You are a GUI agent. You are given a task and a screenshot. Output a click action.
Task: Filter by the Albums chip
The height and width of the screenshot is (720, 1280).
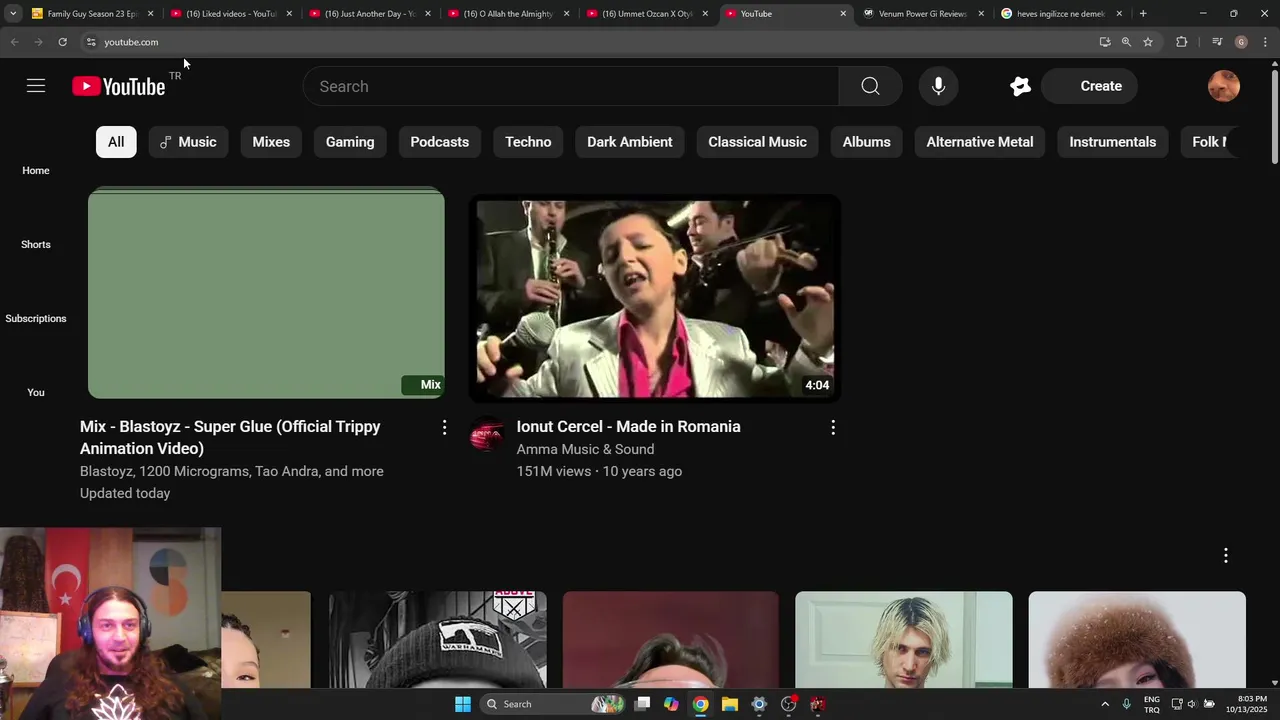pos(866,142)
